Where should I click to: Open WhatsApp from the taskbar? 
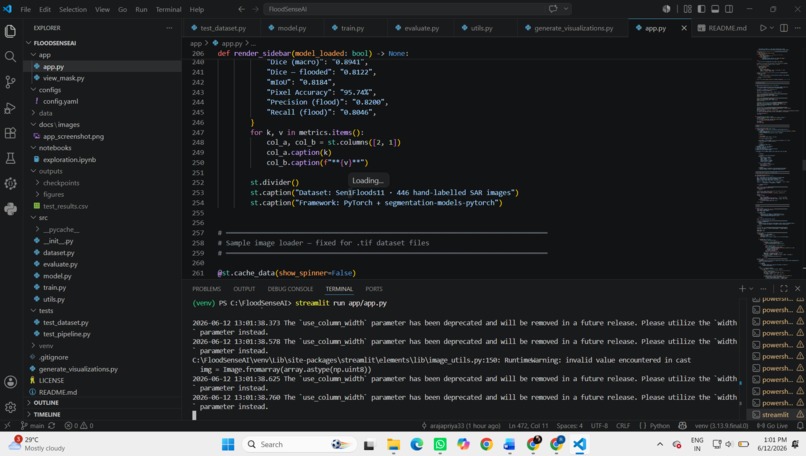440,444
